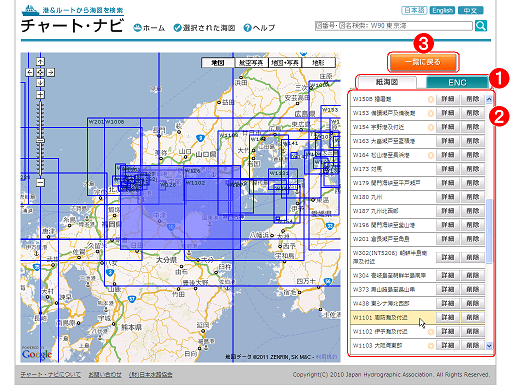The width and height of the screenshot is (512, 386).
Task: Select the 紙海図 tab
Action: [387, 82]
